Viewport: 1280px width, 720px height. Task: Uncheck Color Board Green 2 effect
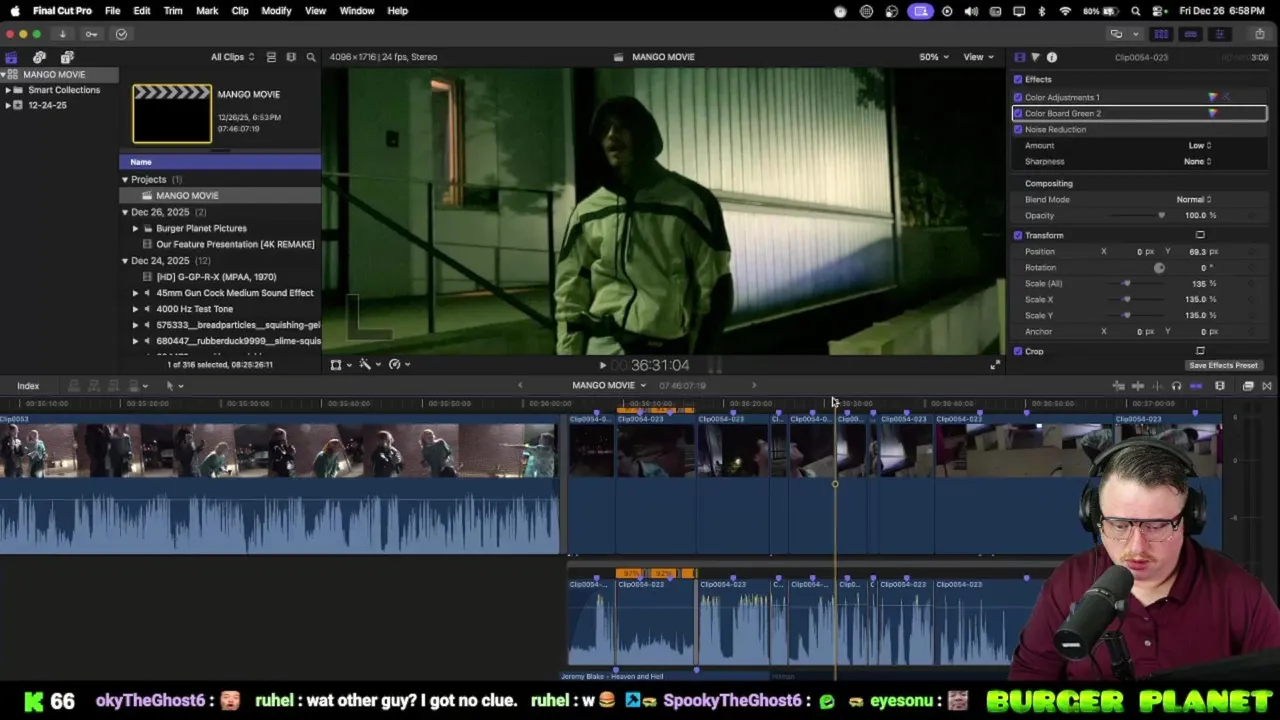point(1018,113)
